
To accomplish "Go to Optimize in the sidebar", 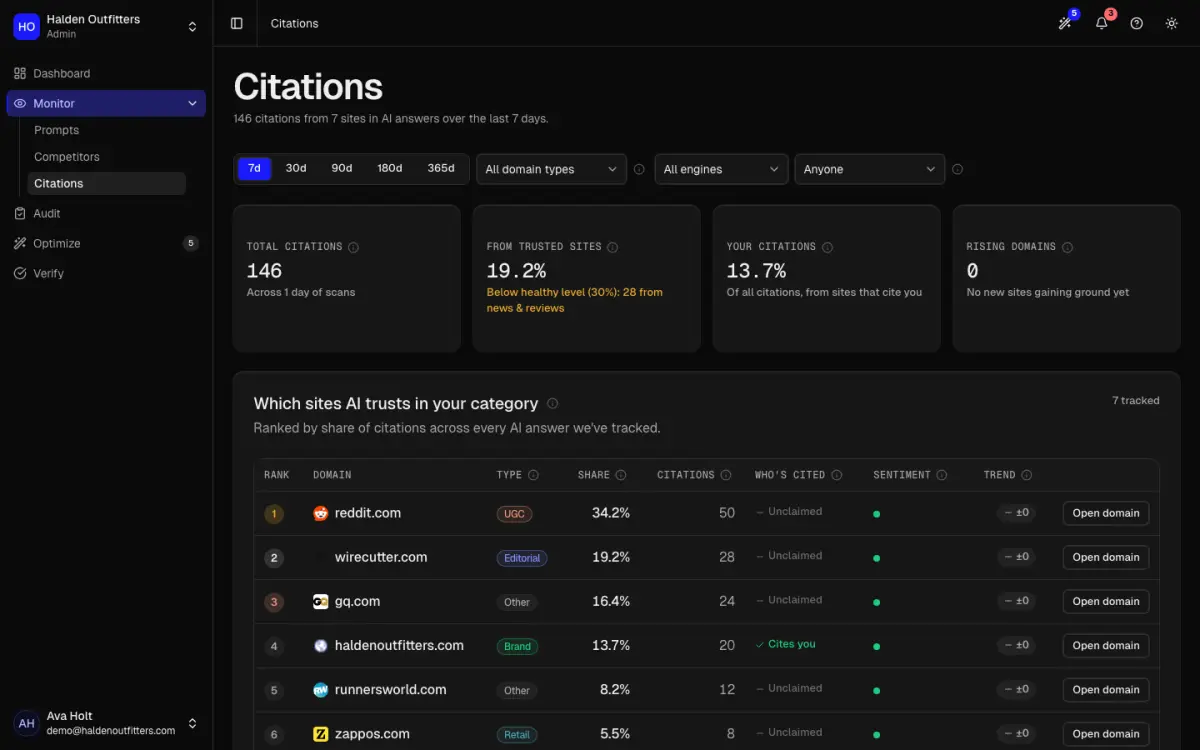I will click(x=106, y=243).
